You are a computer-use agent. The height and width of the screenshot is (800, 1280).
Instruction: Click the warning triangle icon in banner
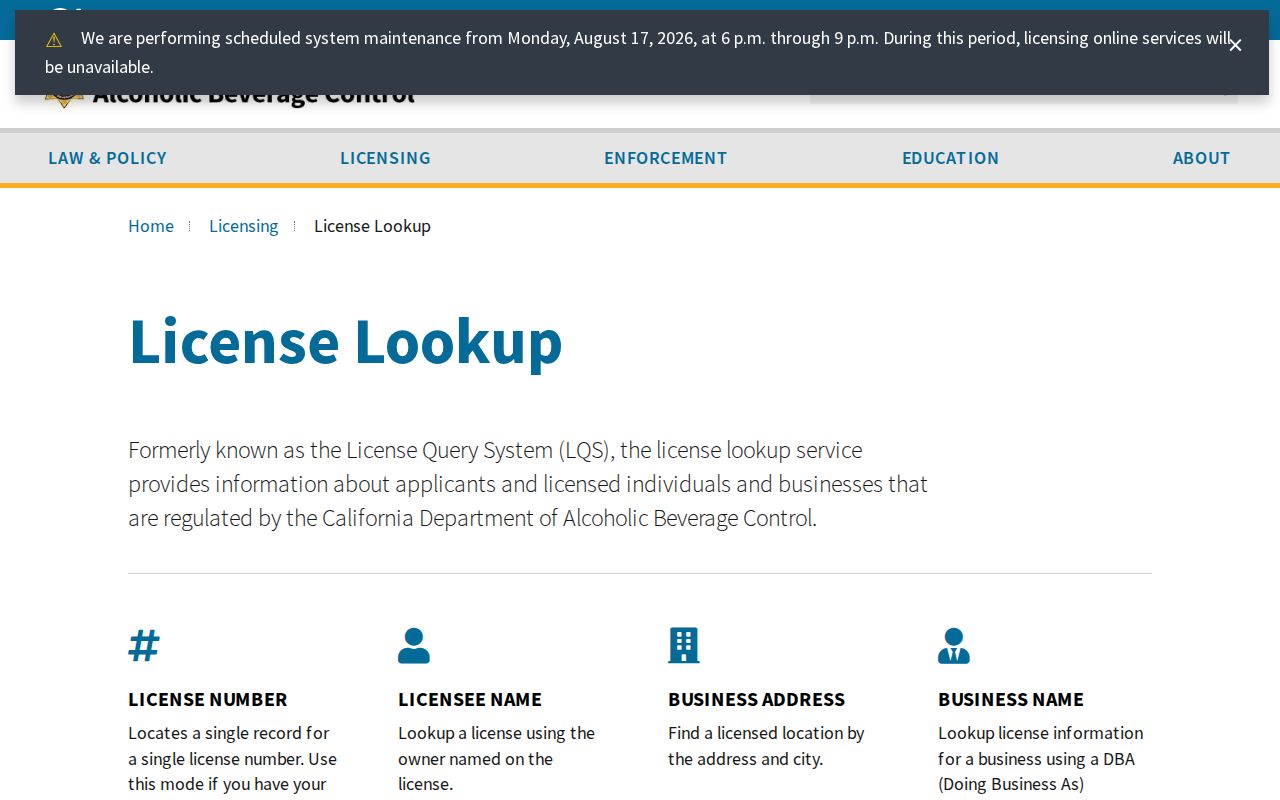pos(54,40)
